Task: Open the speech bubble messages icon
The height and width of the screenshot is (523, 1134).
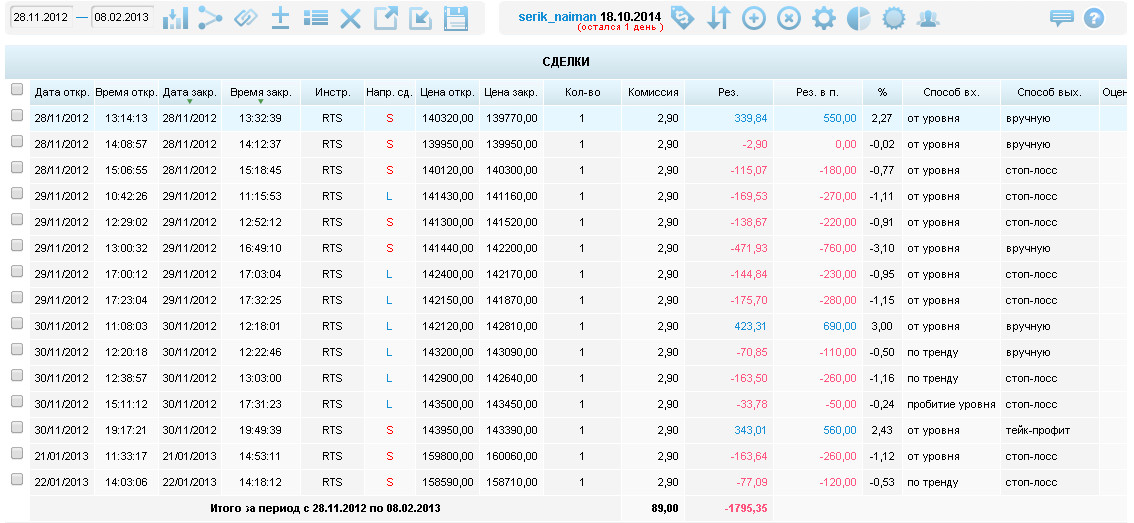Action: tap(1061, 18)
